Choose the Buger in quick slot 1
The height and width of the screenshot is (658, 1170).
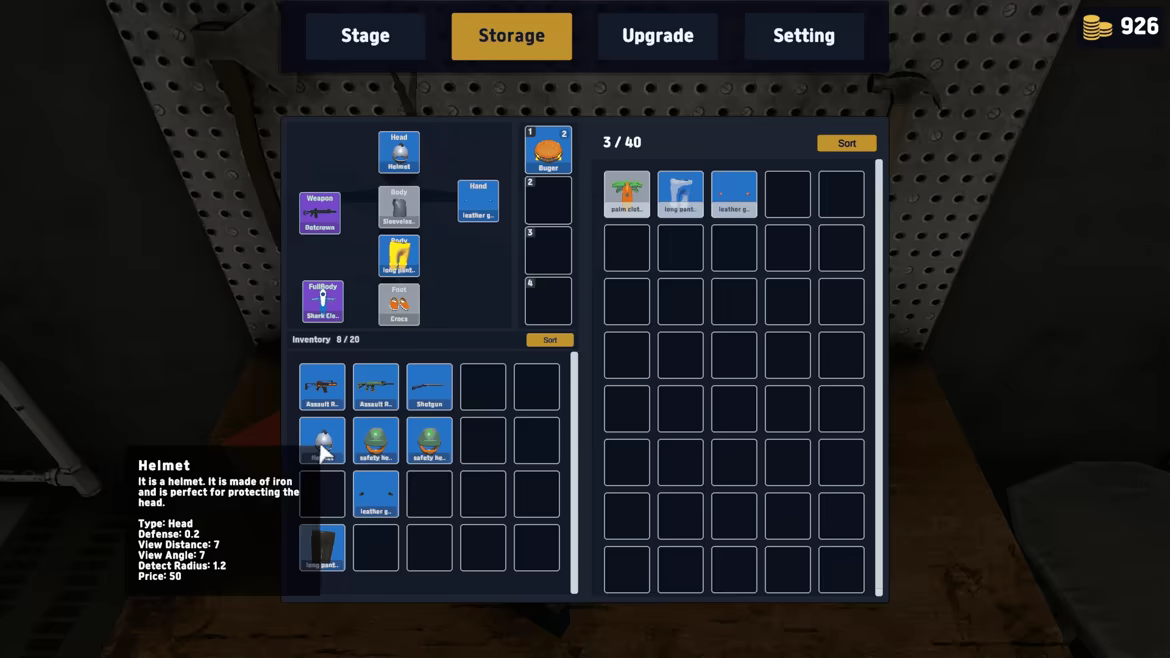click(x=548, y=150)
